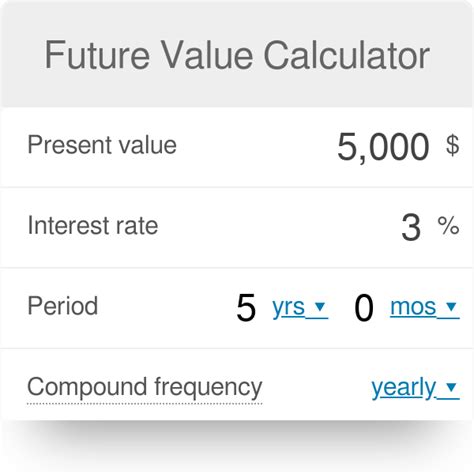The height and width of the screenshot is (474, 474).
Task: Click the Future Value Calculator title
Action: click(237, 55)
